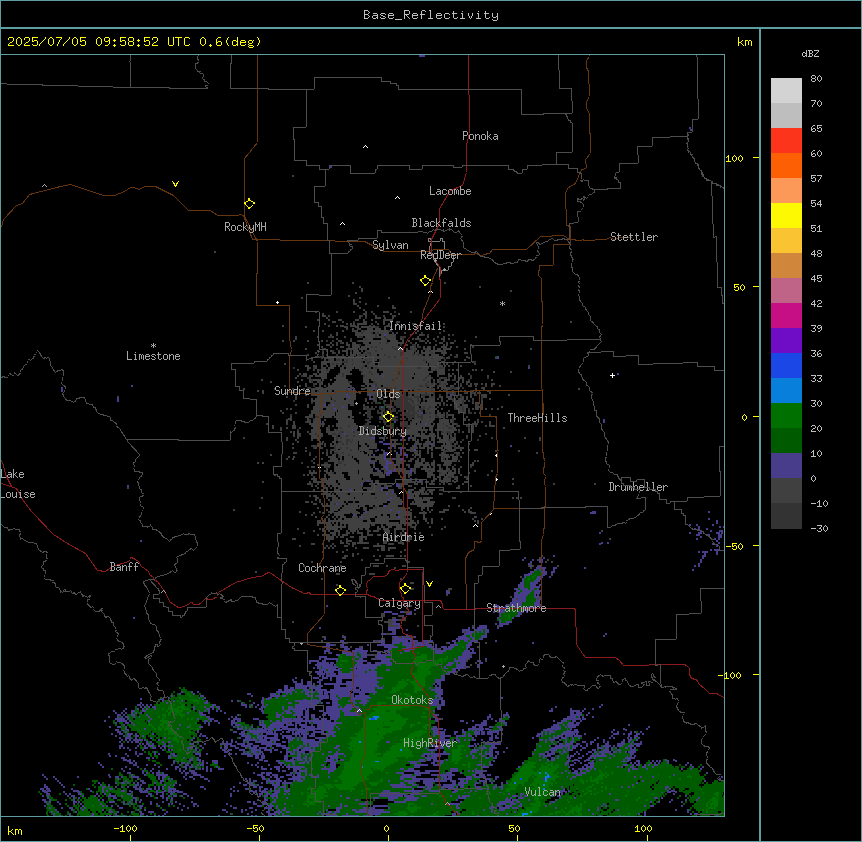
Task: Click the magenta swatch below 42 dBZ
Action: pos(786,315)
